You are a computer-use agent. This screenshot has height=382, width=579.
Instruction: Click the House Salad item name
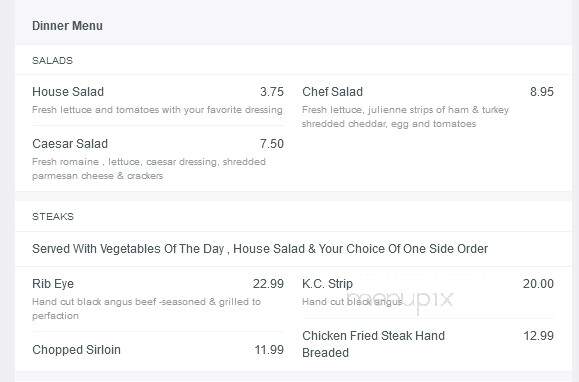(68, 92)
